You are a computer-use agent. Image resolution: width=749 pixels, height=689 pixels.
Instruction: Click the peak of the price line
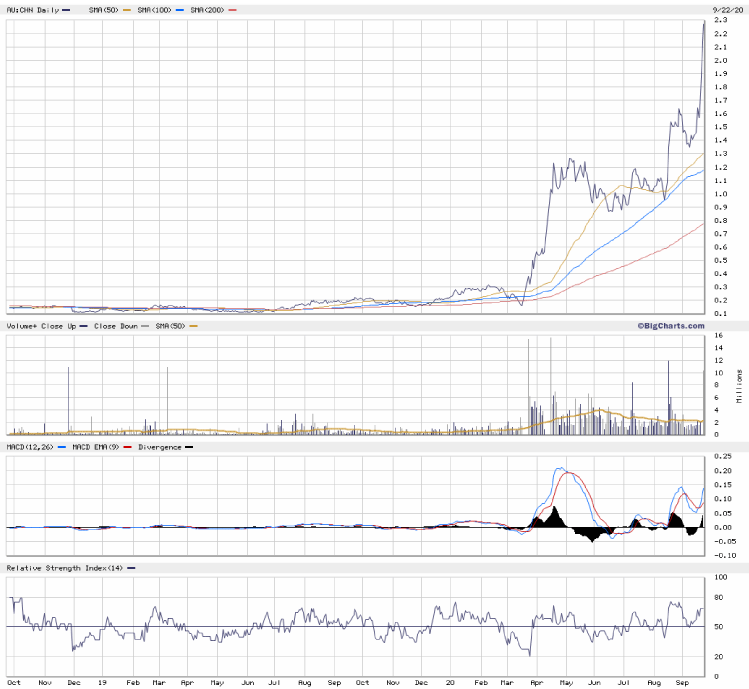tap(704, 22)
